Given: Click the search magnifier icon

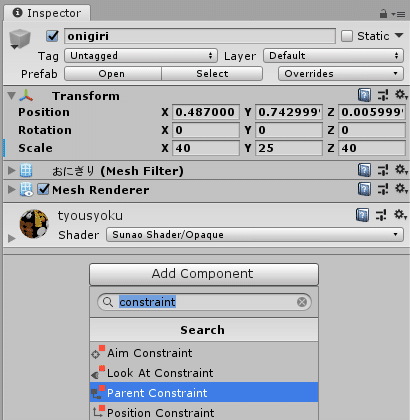Looking at the screenshot, I should click(108, 302).
